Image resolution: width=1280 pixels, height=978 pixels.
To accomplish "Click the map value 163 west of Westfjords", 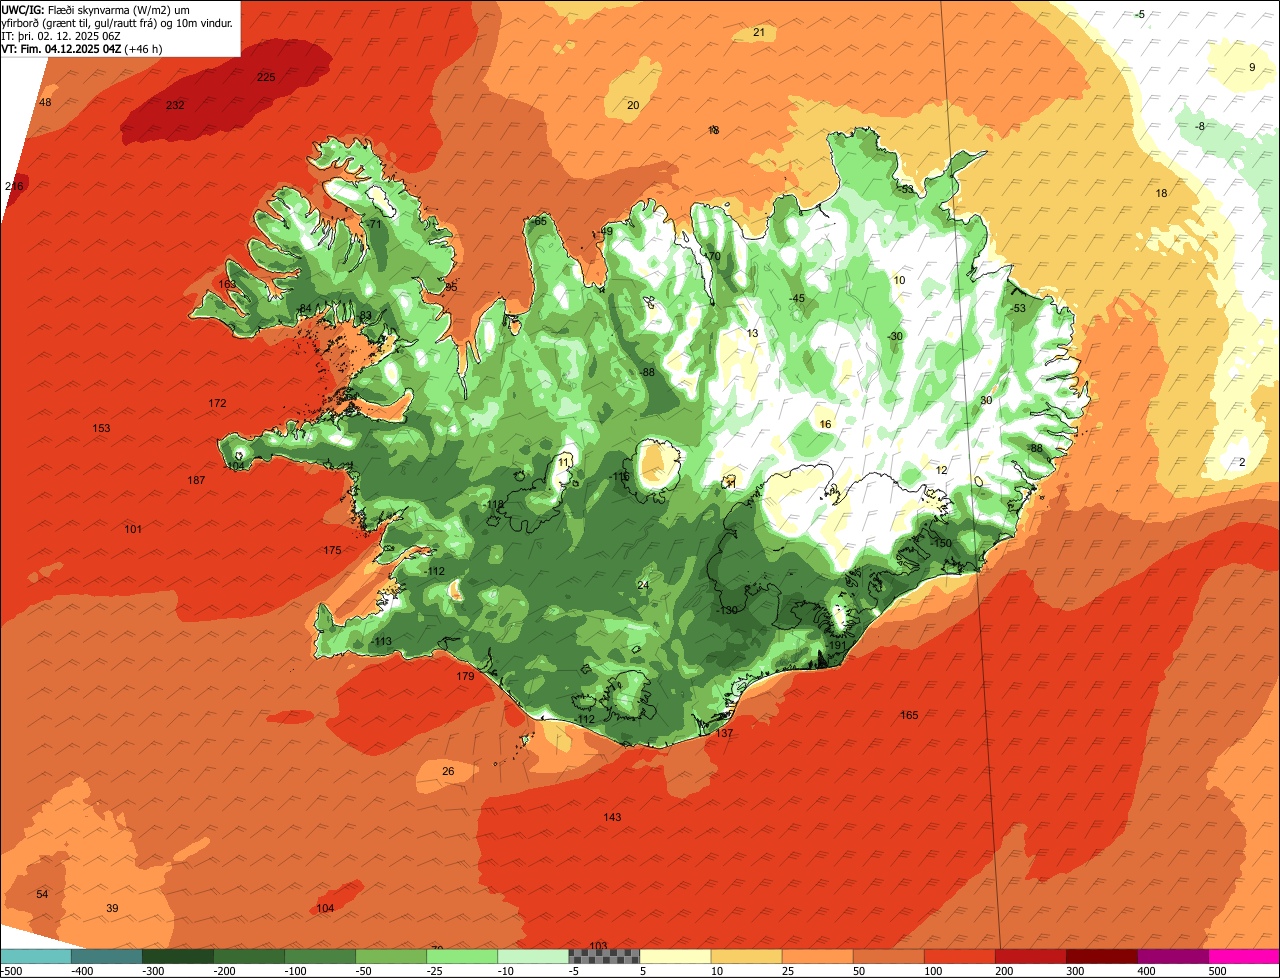I will [227, 284].
